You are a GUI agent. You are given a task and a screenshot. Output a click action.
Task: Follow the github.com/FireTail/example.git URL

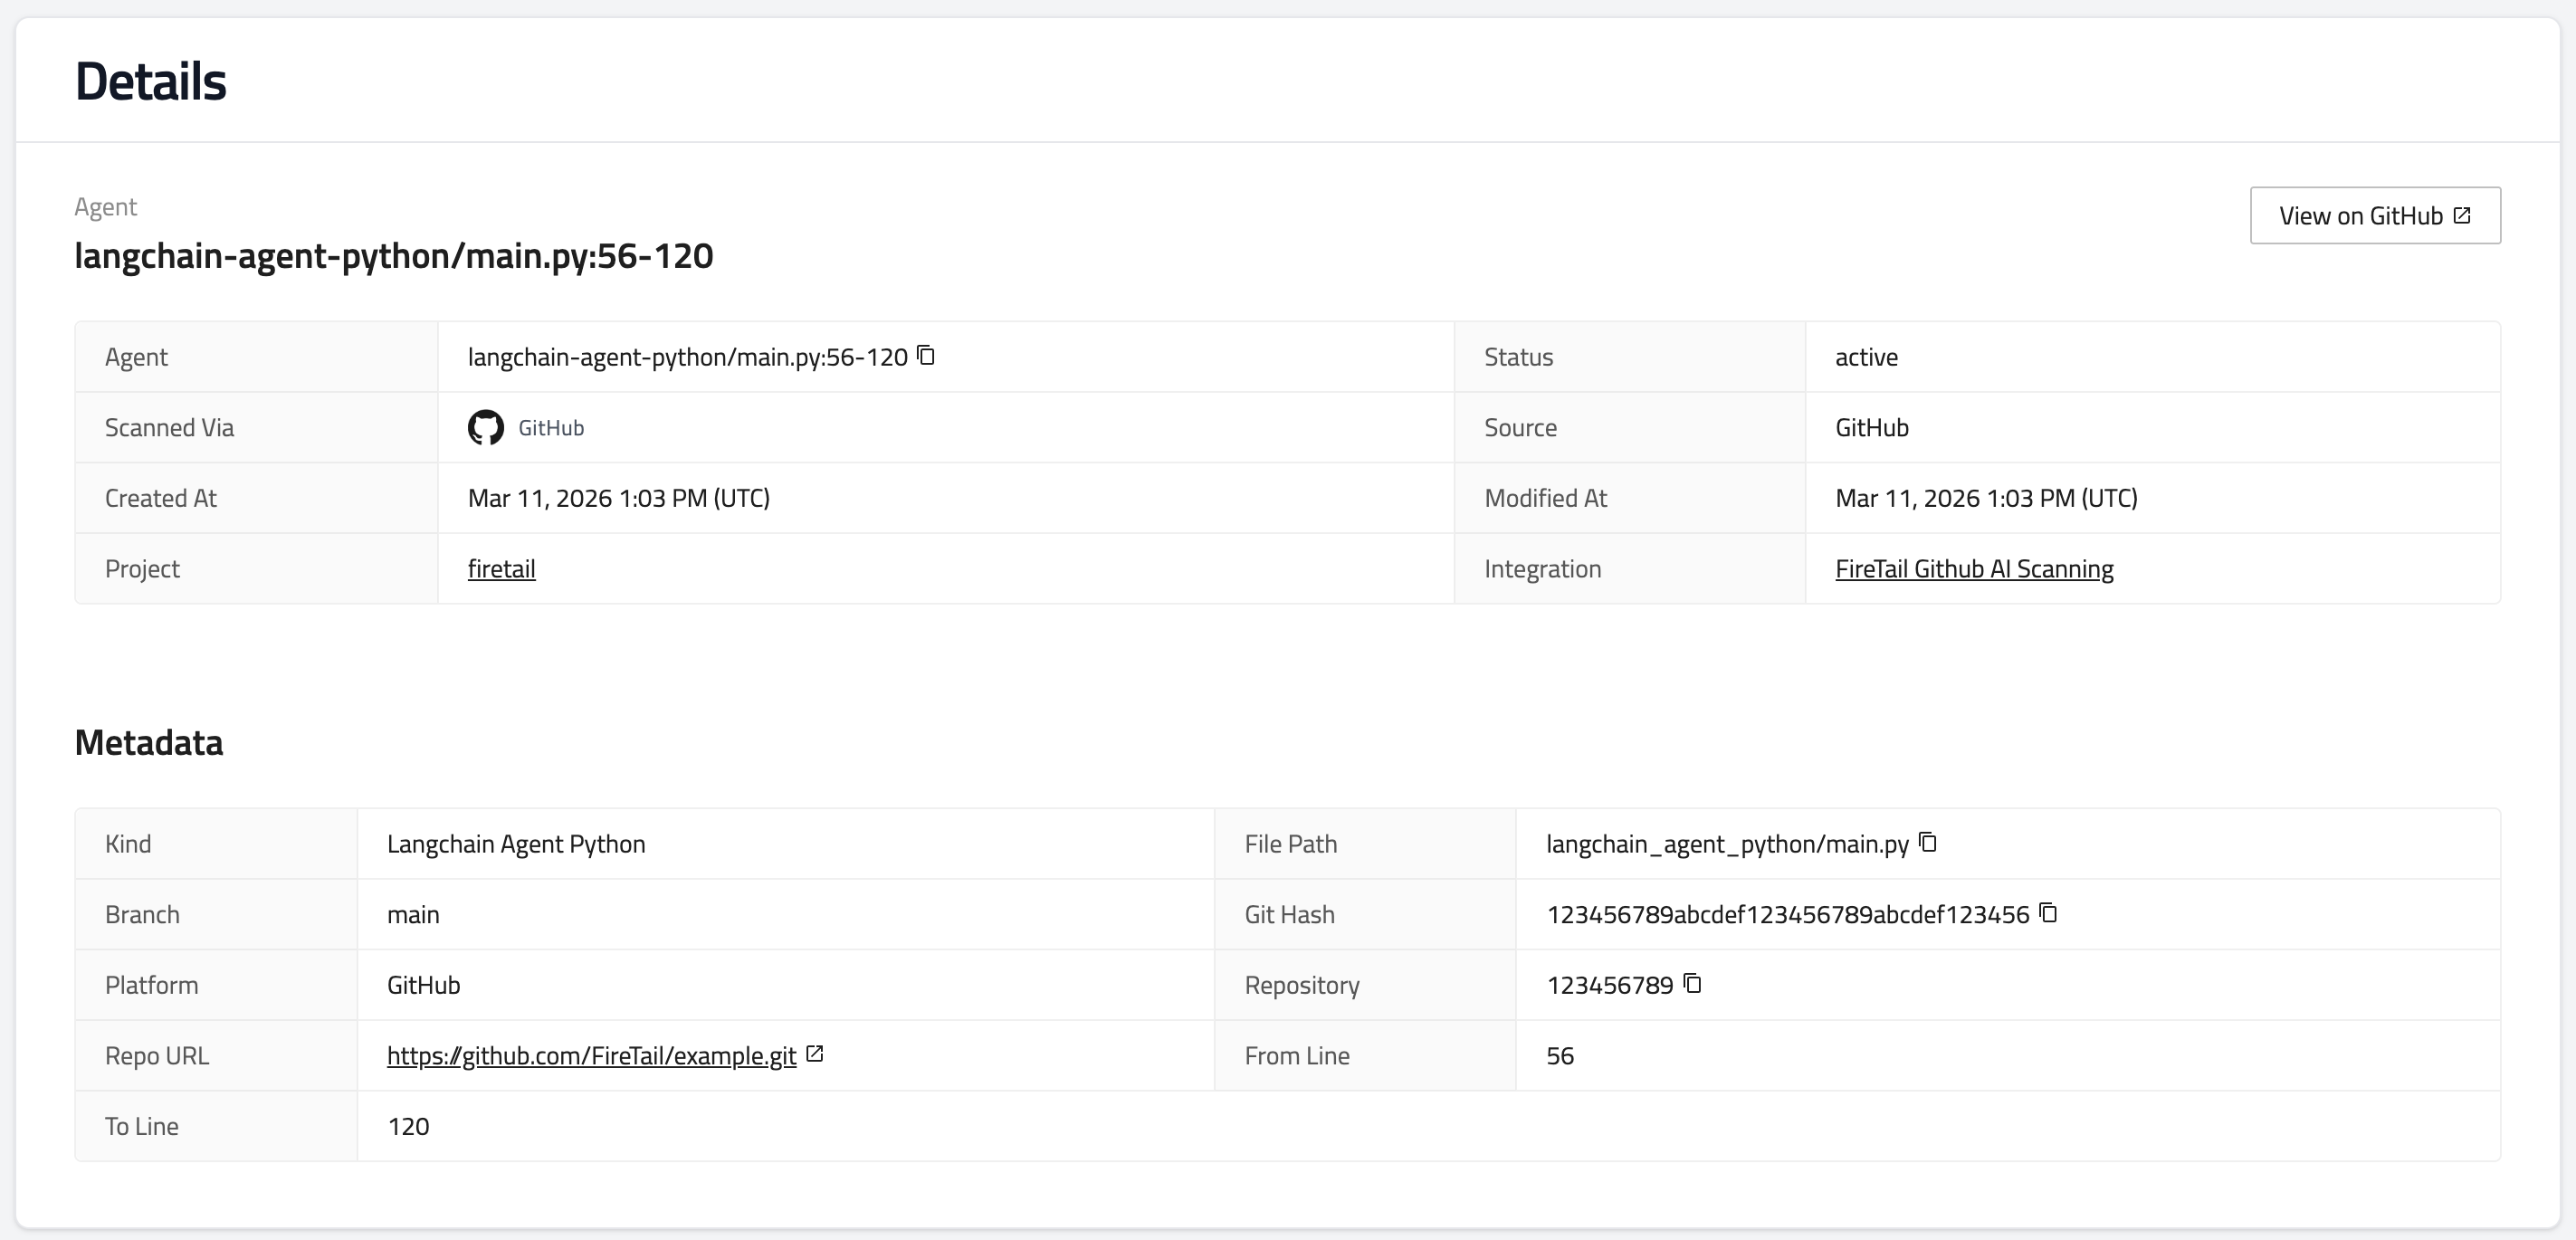pyautogui.click(x=591, y=1056)
